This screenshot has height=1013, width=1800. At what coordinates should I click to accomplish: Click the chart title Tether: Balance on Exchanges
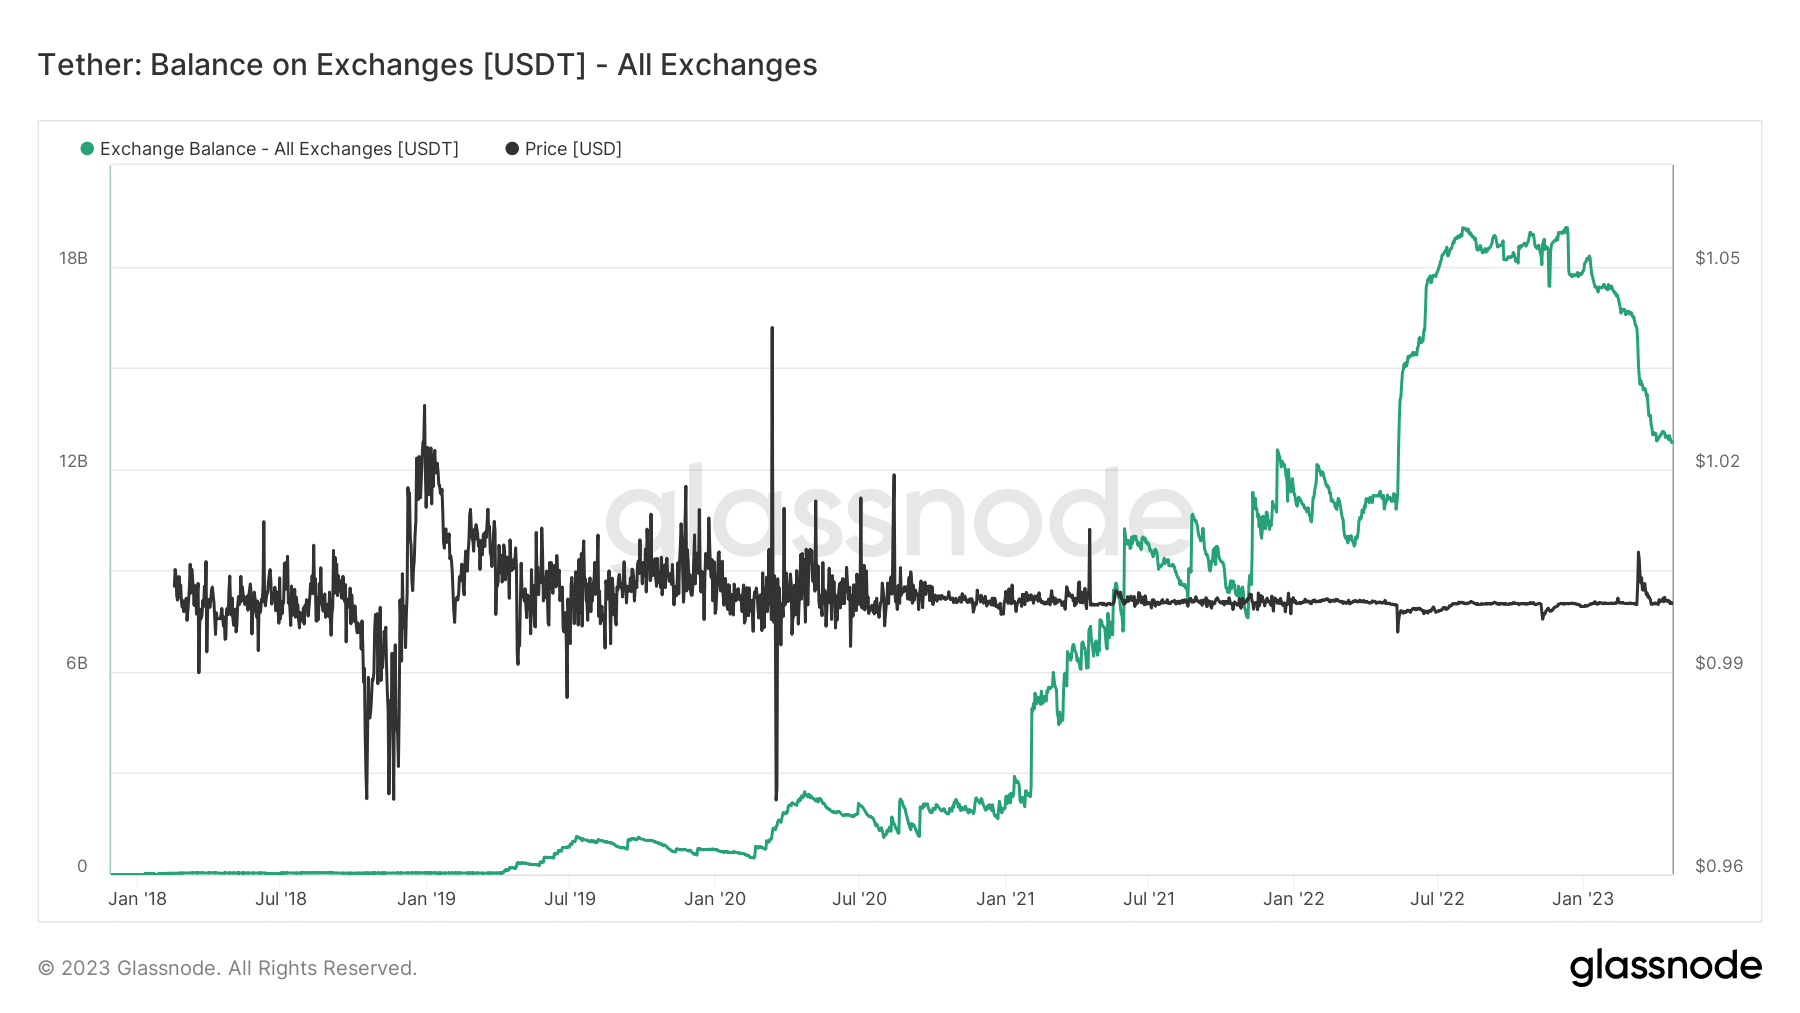427,65
